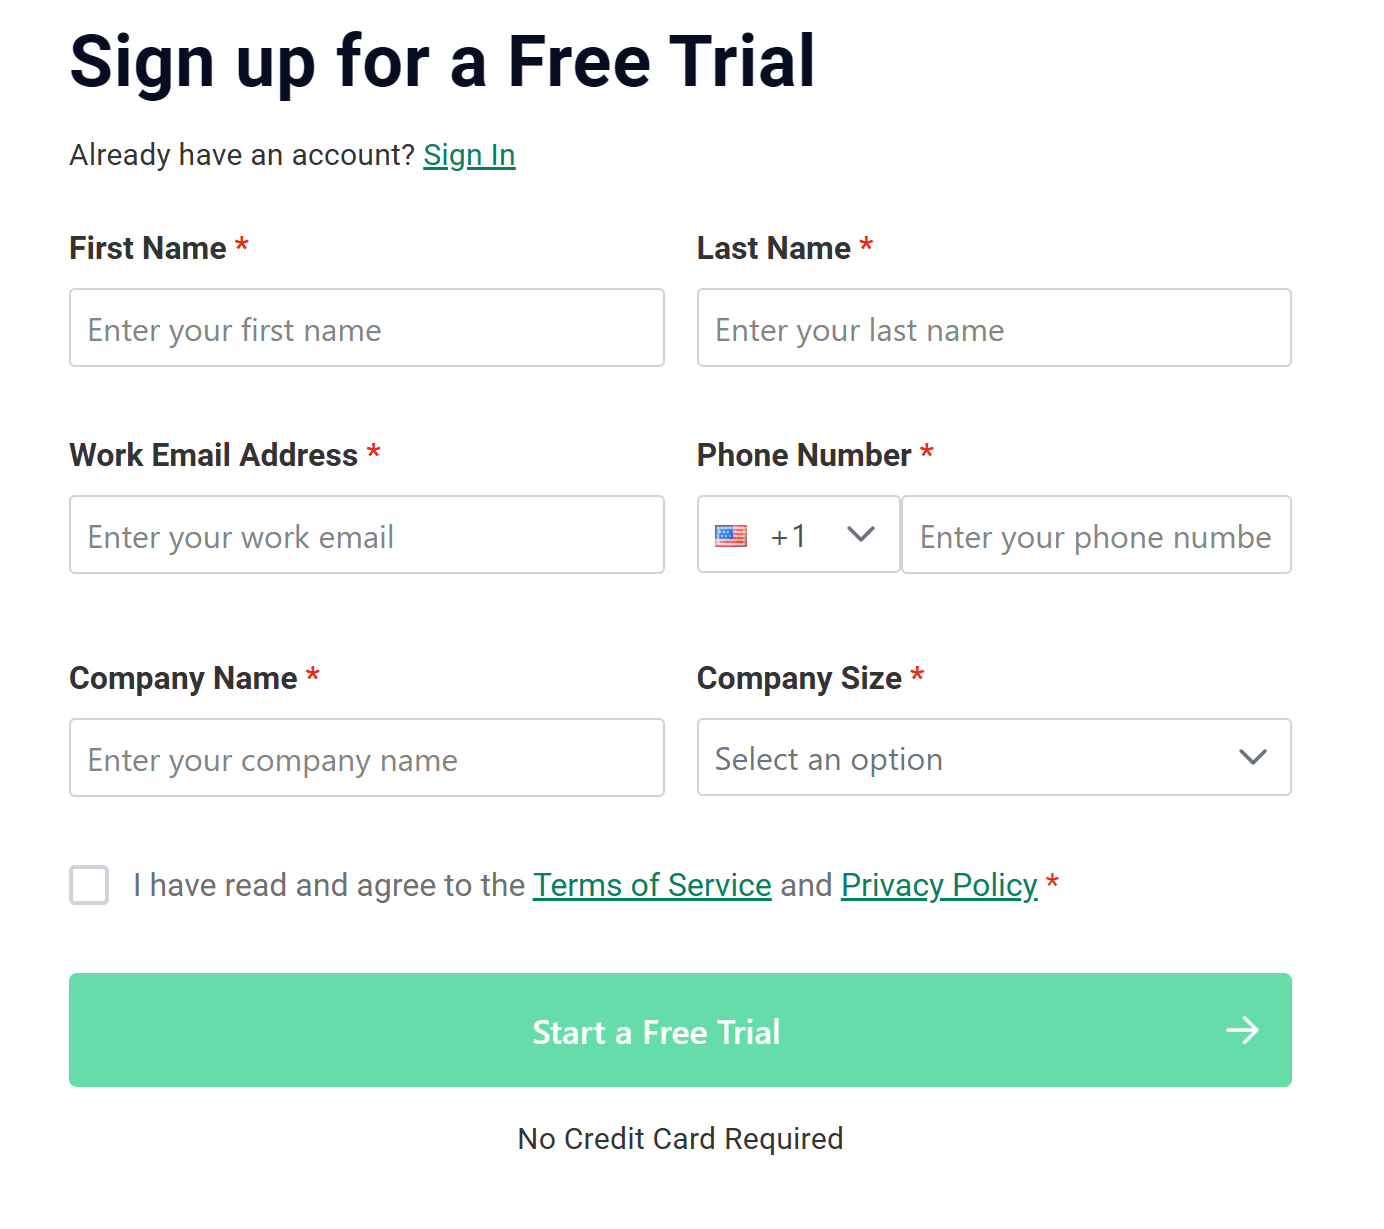Click the phone number text field
The height and width of the screenshot is (1229, 1384).
pyautogui.click(x=1095, y=536)
